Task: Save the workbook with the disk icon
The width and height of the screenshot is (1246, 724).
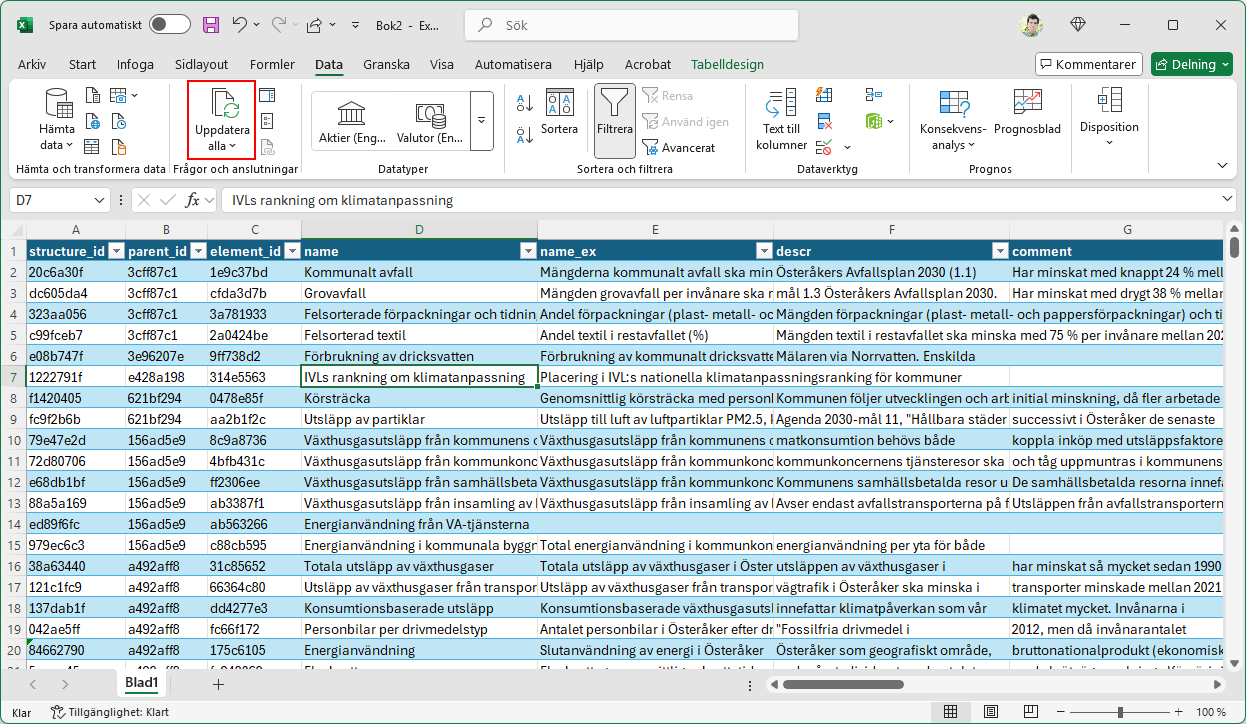Action: point(211,25)
